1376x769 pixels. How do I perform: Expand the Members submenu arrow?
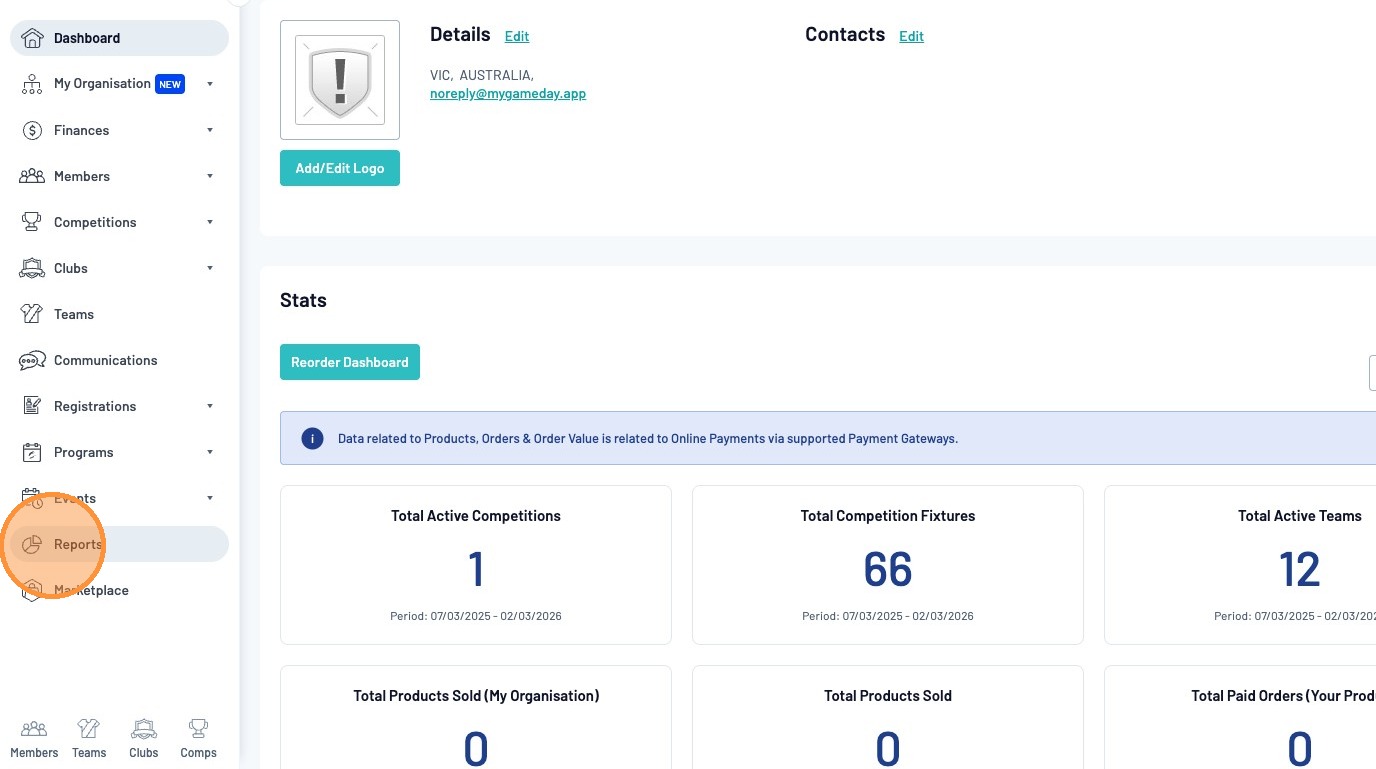210,176
